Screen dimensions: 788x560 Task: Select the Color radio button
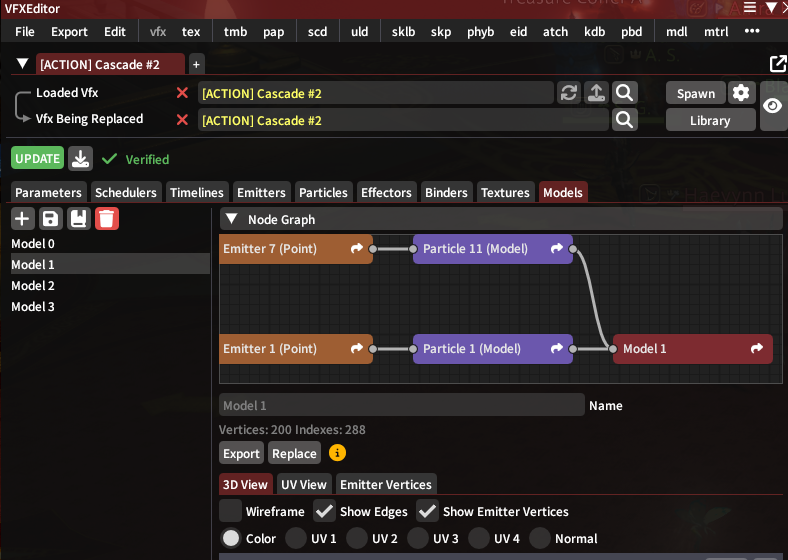pyautogui.click(x=231, y=538)
